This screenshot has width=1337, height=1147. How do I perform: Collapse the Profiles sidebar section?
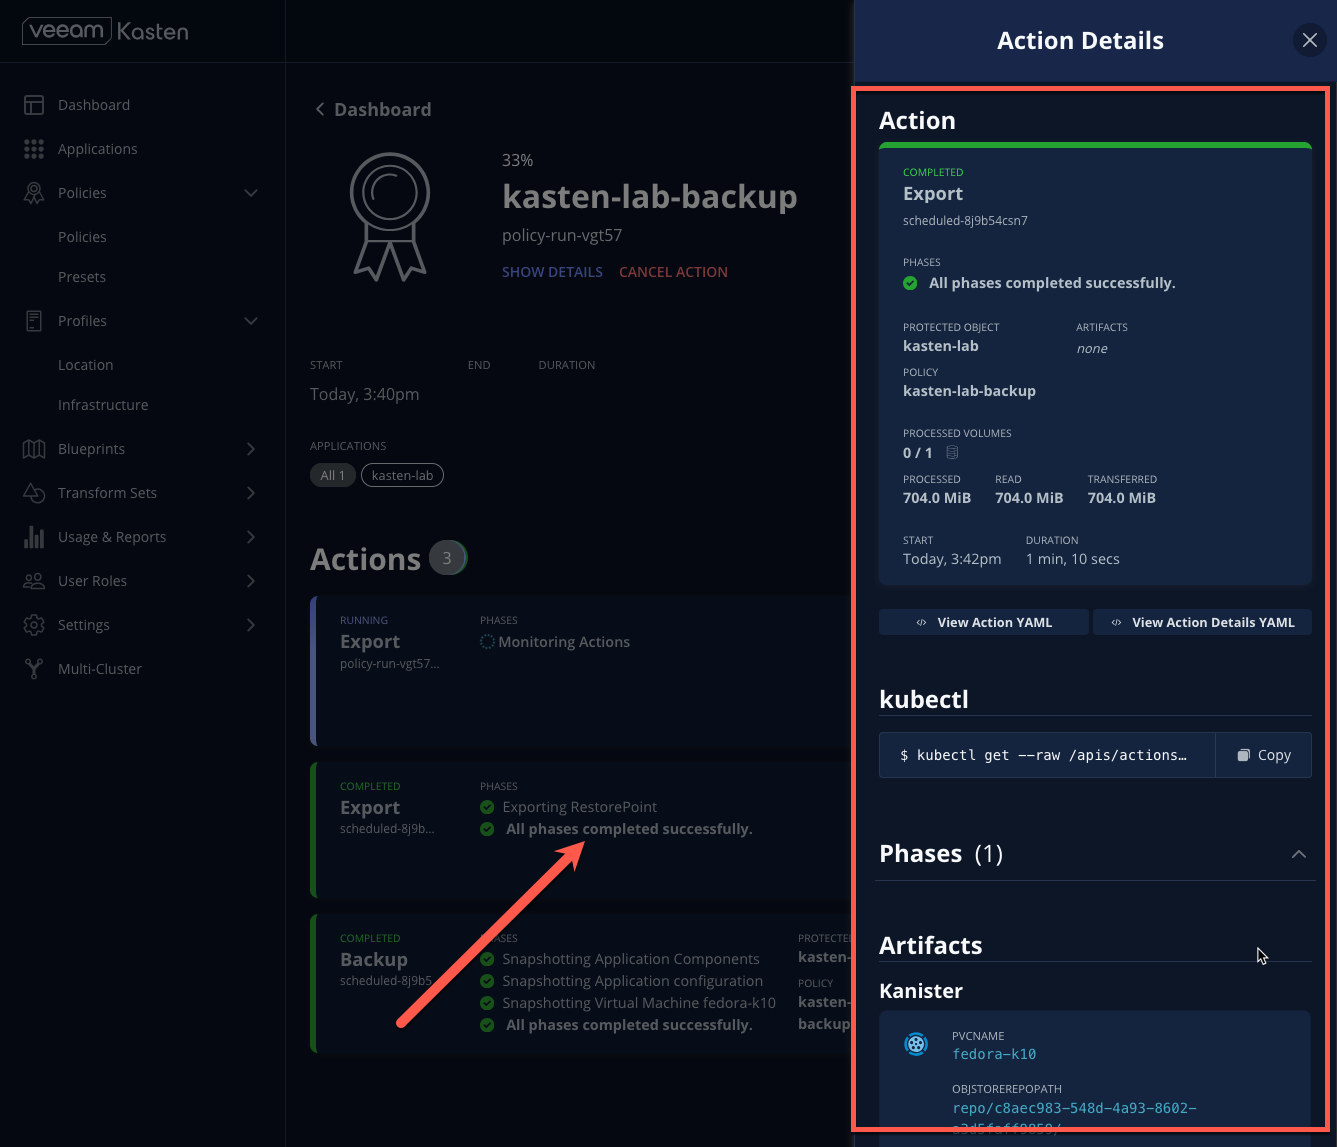tap(251, 321)
